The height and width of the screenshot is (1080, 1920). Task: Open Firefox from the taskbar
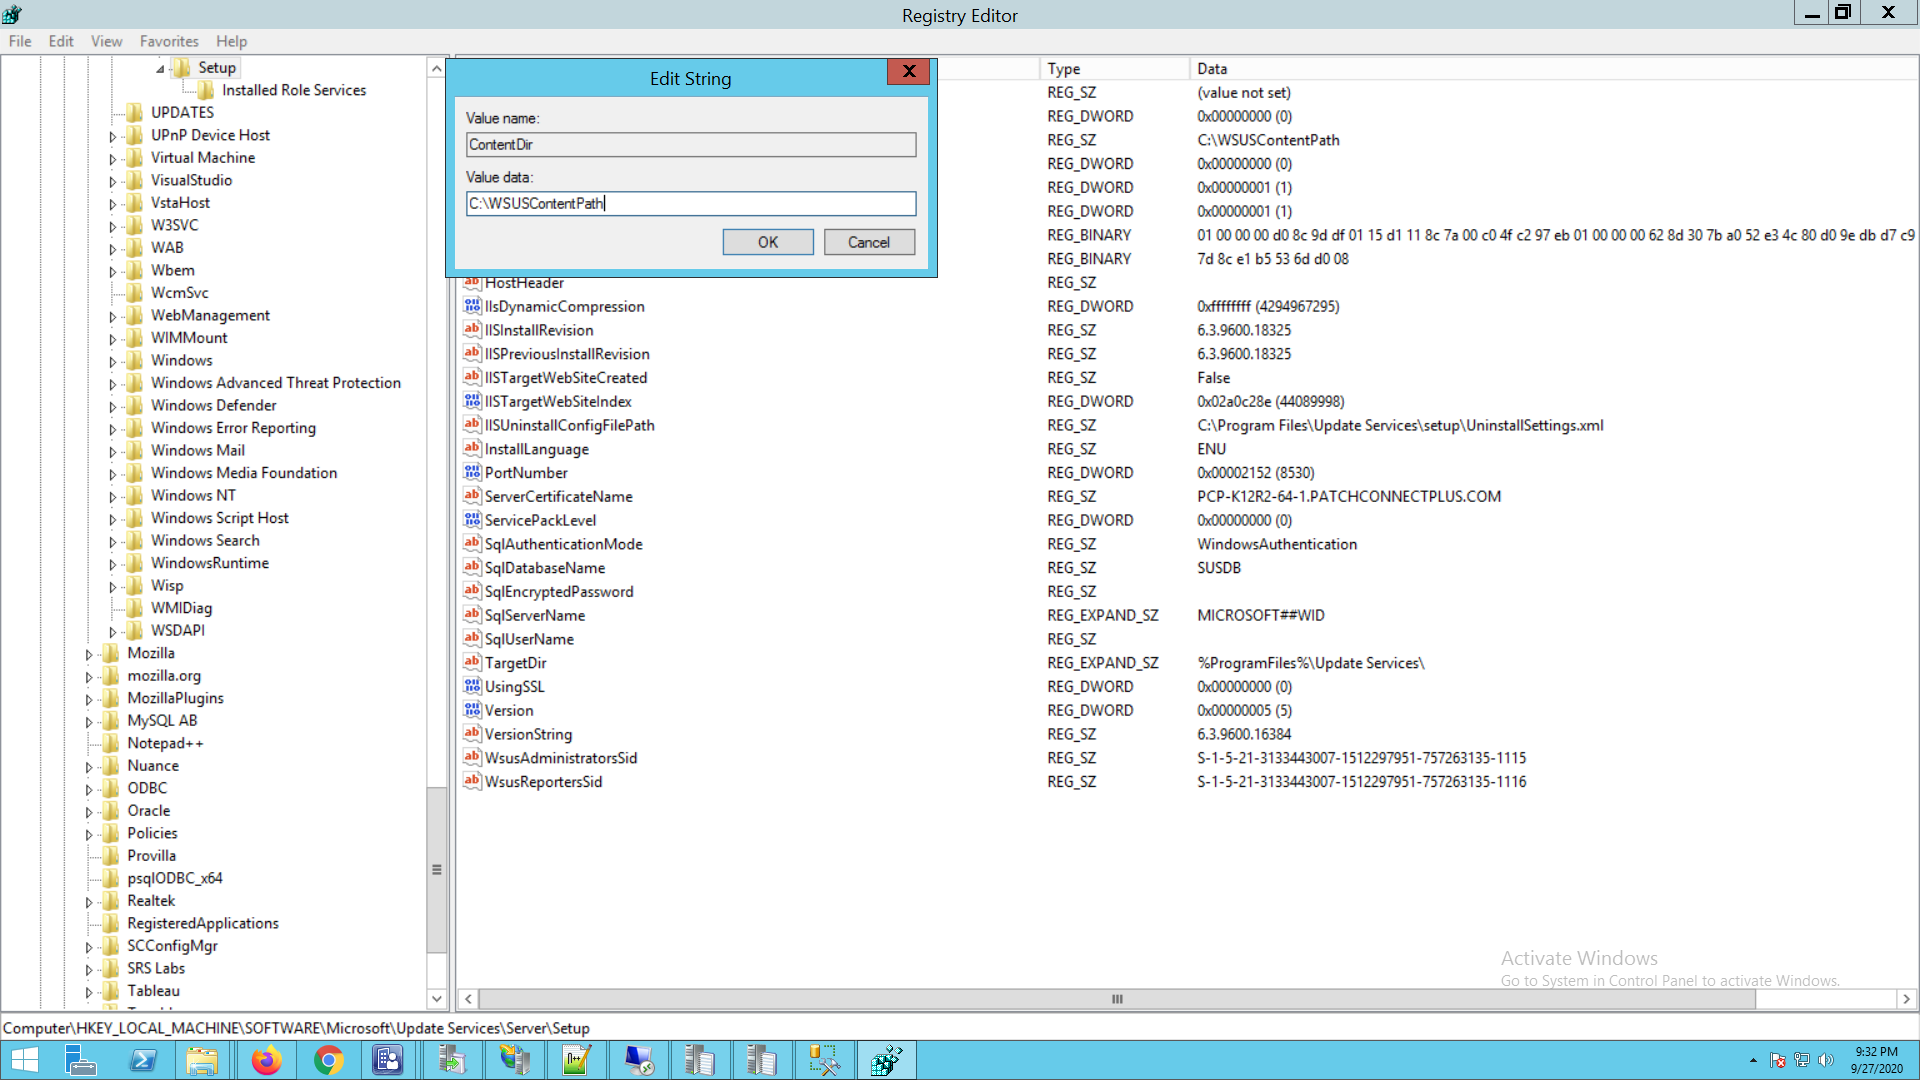point(266,1060)
